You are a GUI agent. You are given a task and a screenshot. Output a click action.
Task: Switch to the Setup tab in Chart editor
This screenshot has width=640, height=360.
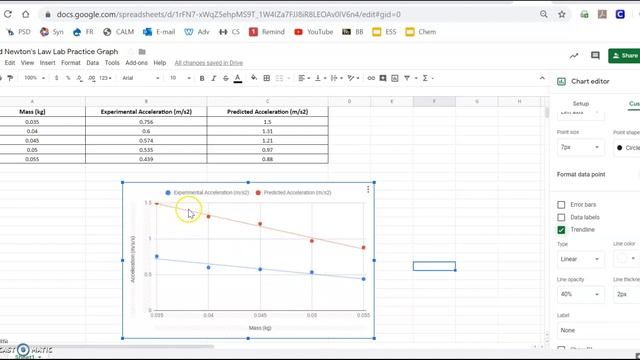(x=580, y=104)
